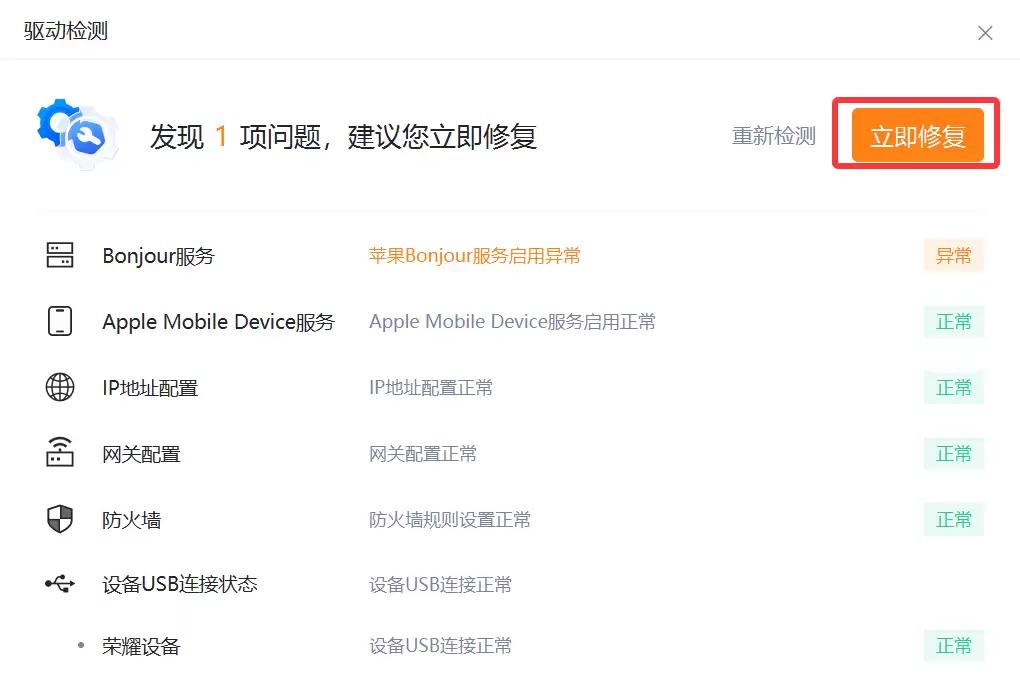Click the 正常 badge for 网关配置
Image resolution: width=1020 pixels, height=690 pixels.
(x=953, y=454)
